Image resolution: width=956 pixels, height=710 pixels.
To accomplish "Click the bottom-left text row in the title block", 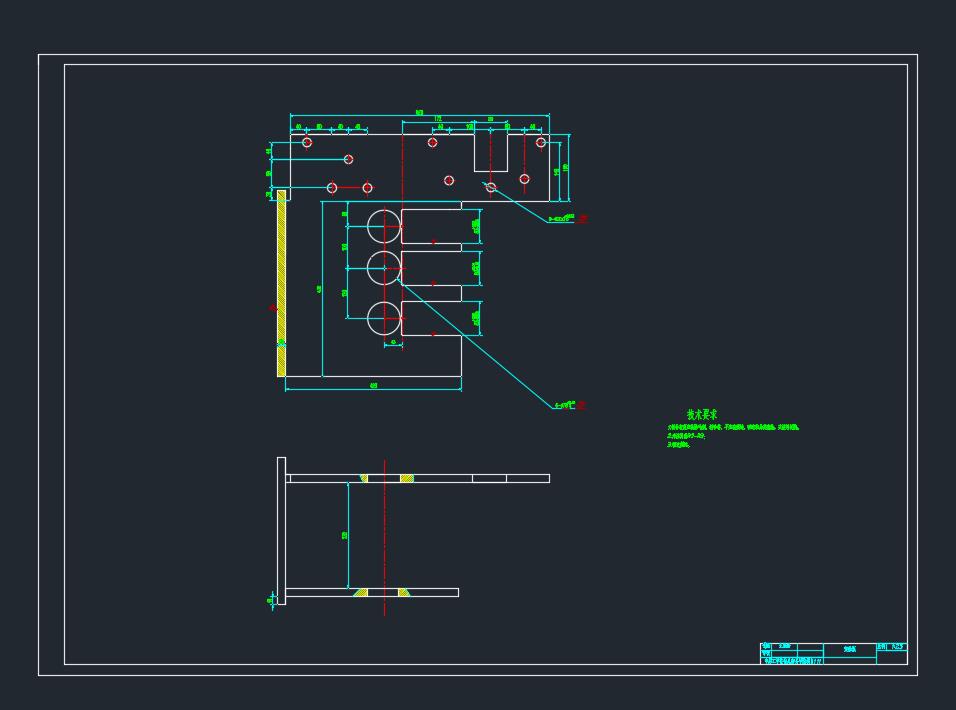I will 792,660.
